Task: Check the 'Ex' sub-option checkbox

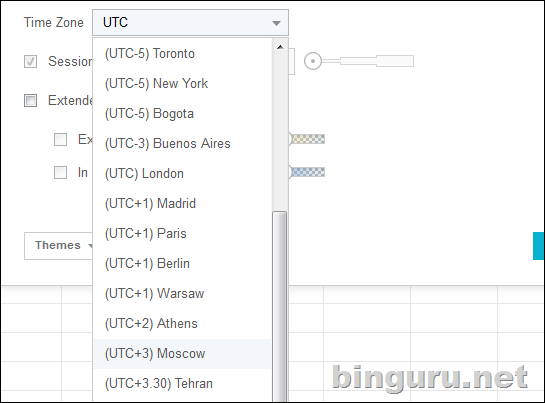Action: (x=60, y=139)
